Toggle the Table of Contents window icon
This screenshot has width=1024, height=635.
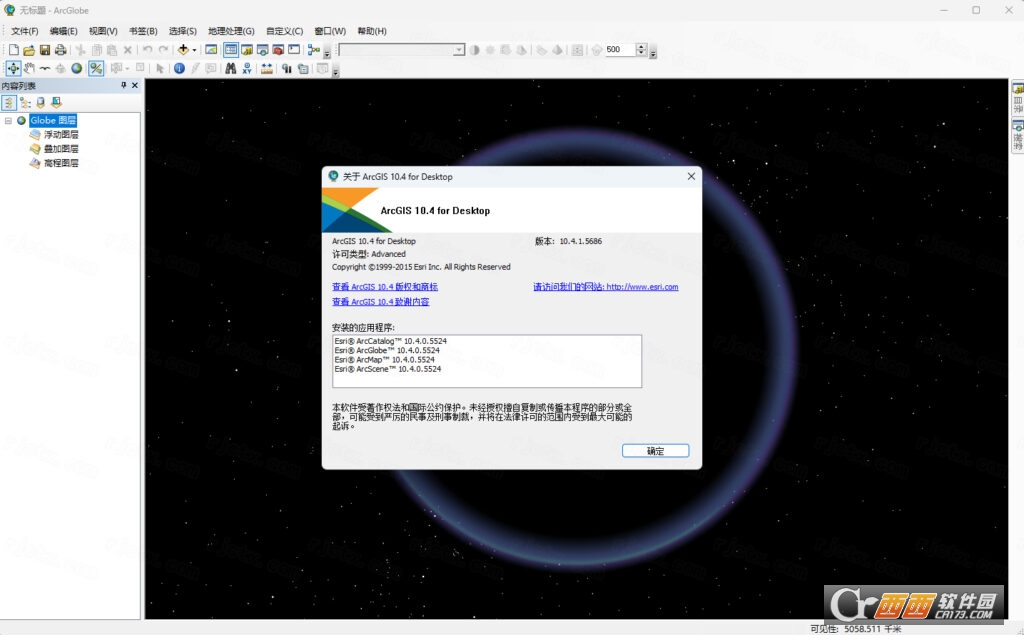(x=231, y=50)
